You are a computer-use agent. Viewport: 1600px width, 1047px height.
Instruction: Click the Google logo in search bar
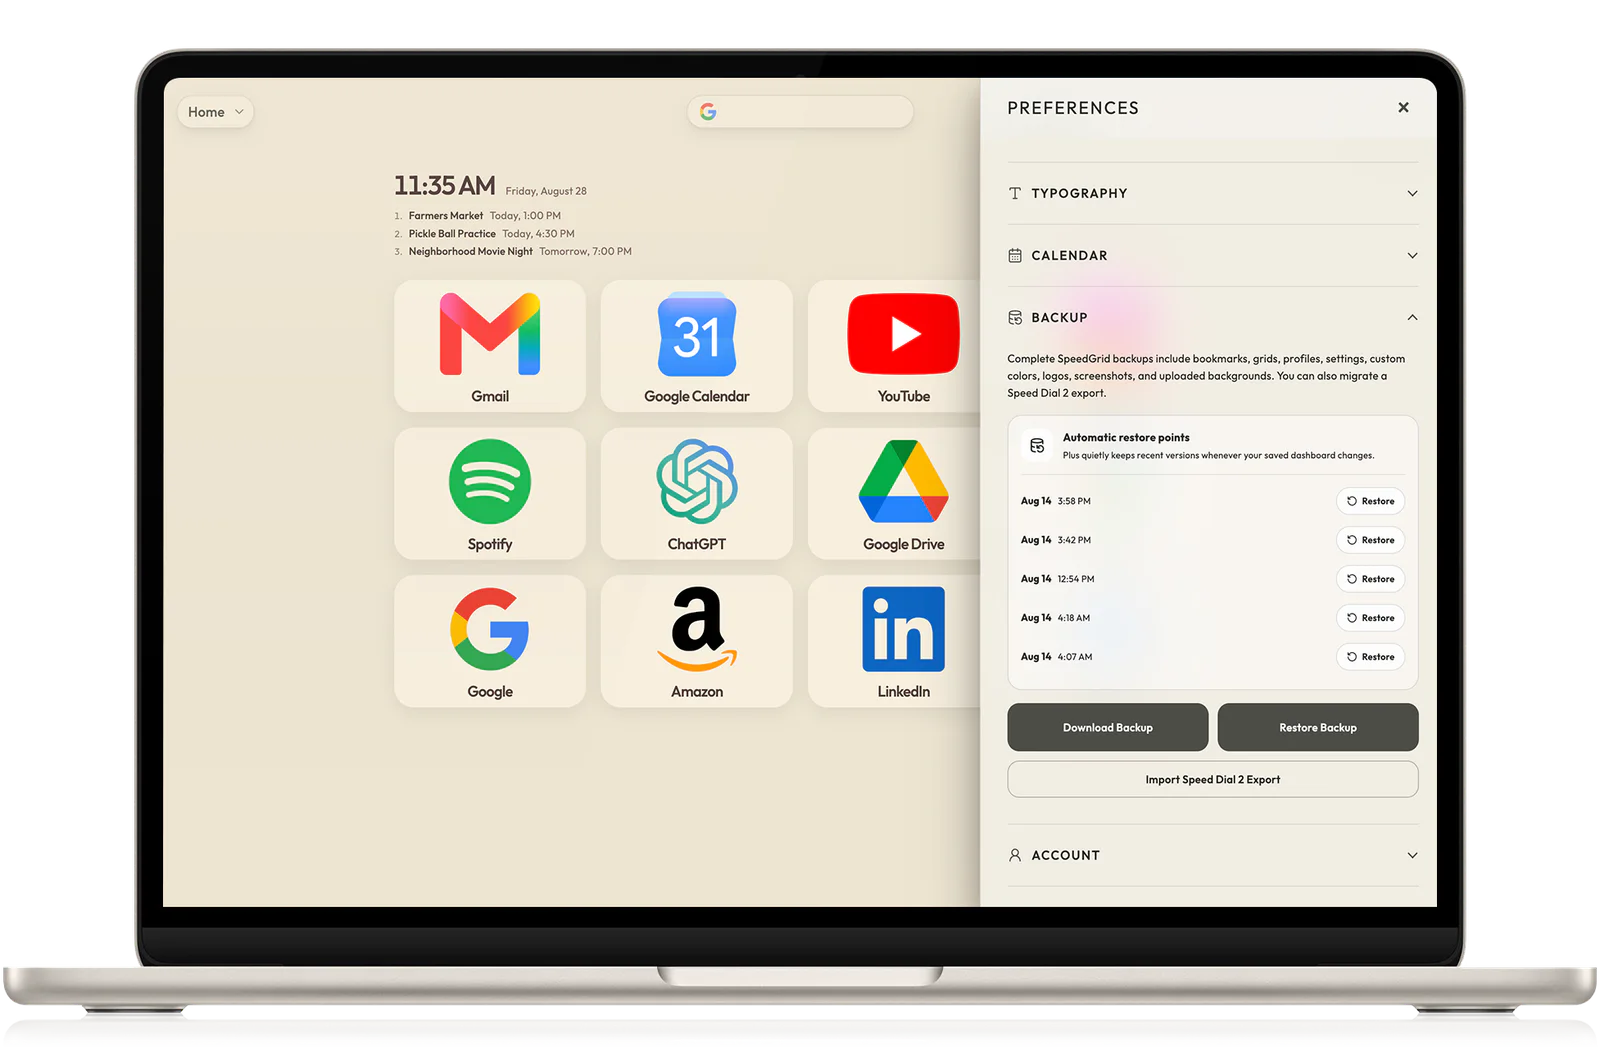click(x=708, y=112)
